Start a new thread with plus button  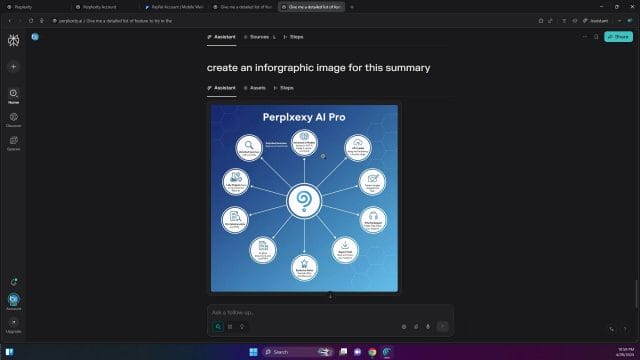click(13, 67)
